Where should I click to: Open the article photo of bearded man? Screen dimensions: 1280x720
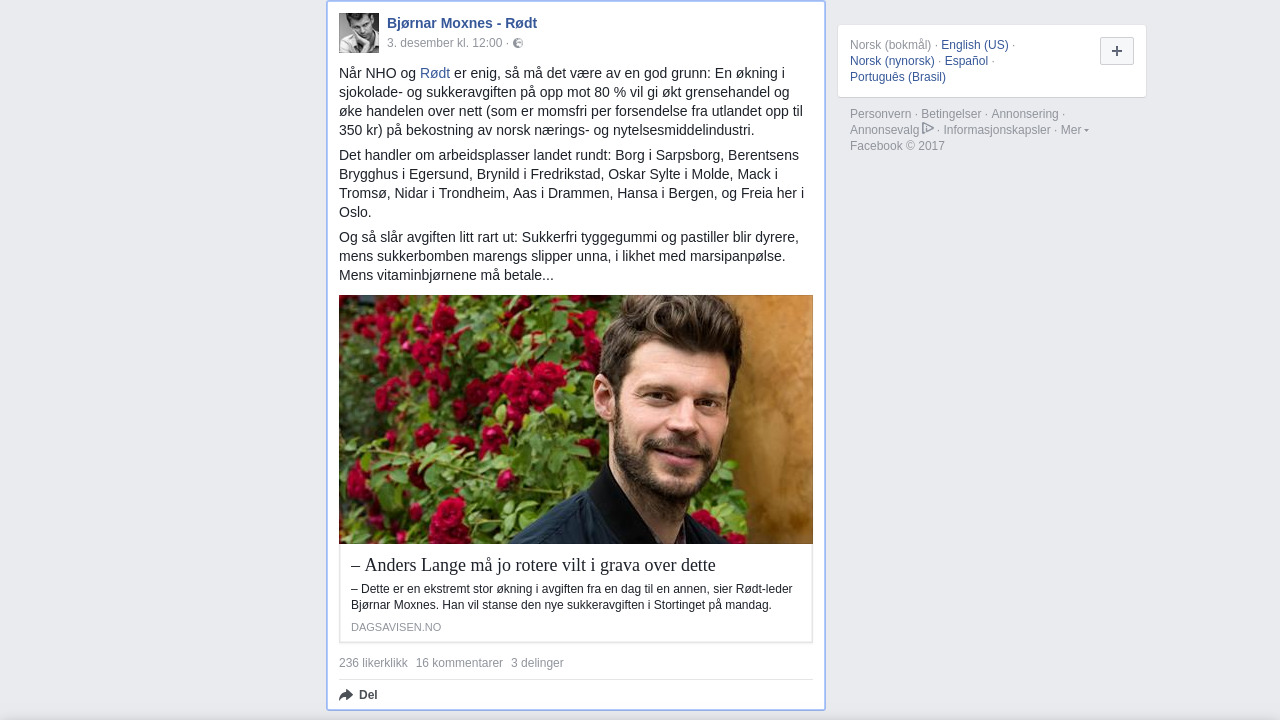pos(576,419)
